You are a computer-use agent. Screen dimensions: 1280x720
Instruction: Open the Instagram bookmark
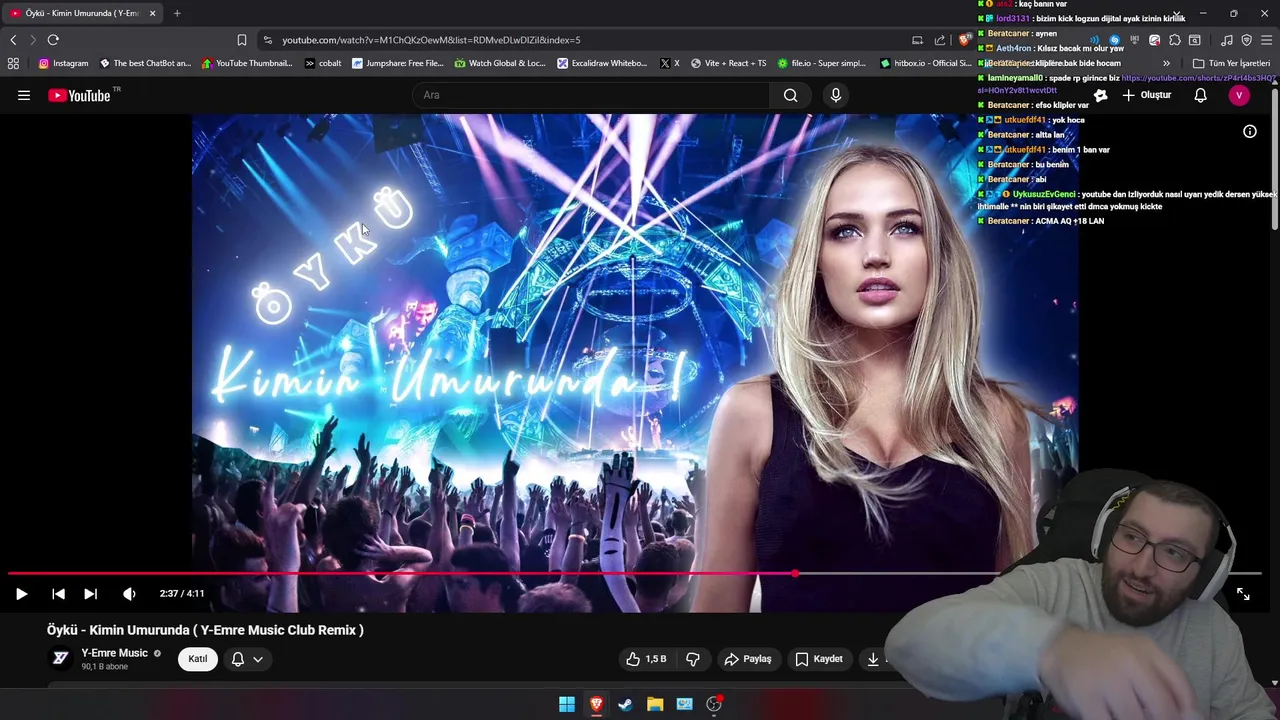tap(63, 63)
